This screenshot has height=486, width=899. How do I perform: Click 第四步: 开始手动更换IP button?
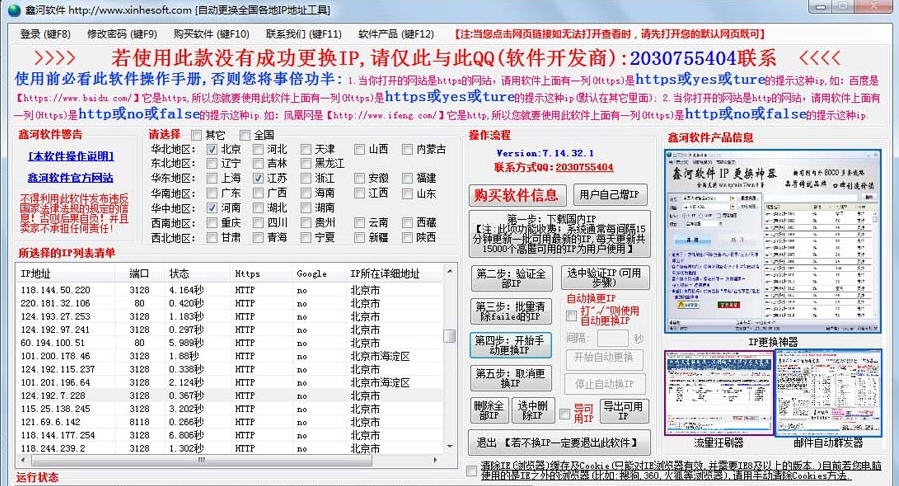510,344
